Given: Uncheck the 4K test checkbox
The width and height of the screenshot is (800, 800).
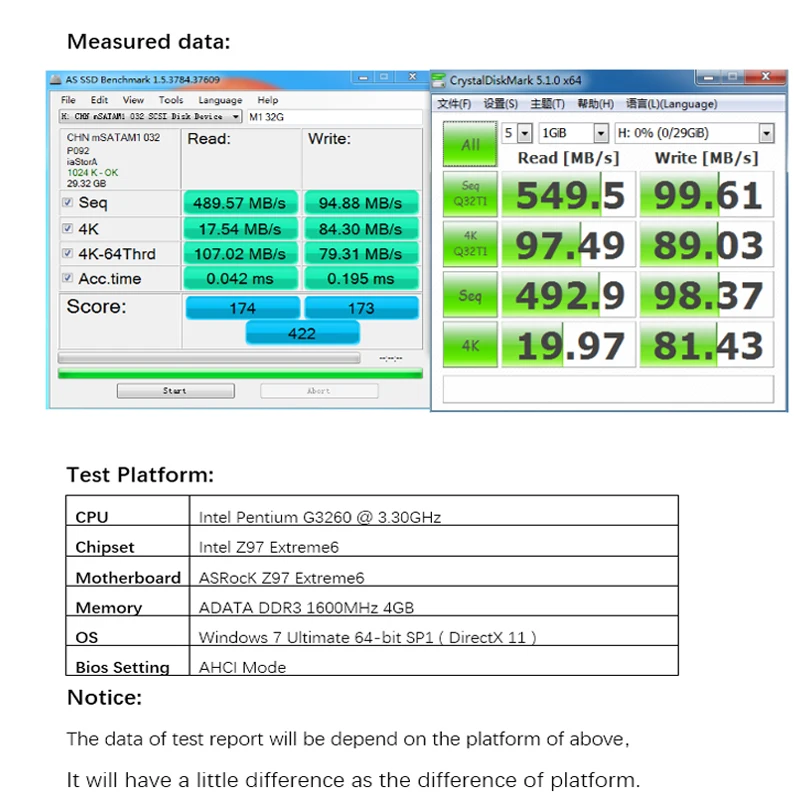Looking at the screenshot, I should click(x=67, y=228).
